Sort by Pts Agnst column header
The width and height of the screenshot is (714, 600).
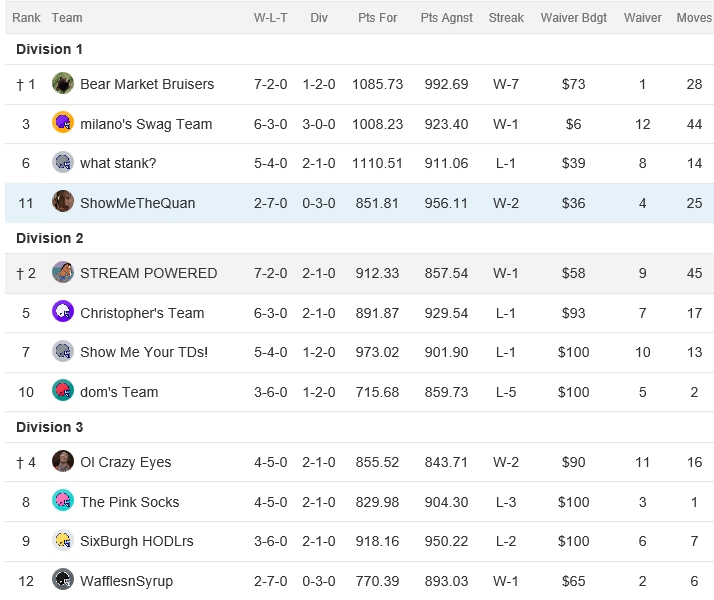point(447,18)
